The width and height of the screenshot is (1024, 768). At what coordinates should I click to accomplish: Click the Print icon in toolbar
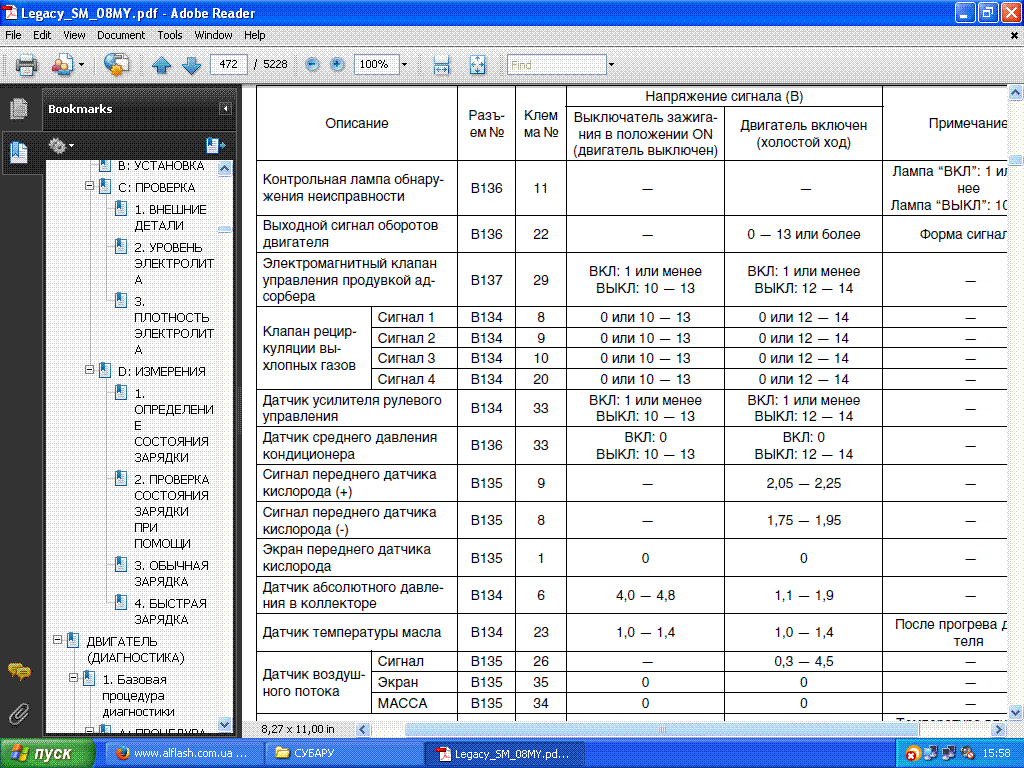(x=26, y=65)
